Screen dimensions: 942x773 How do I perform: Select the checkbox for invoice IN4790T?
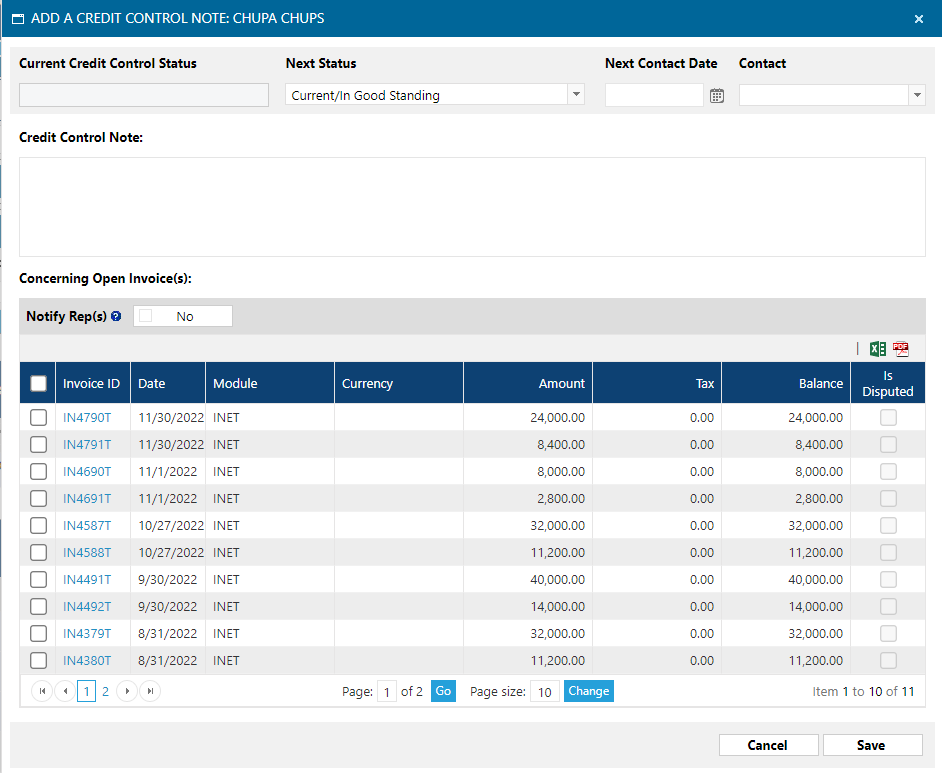click(38, 418)
